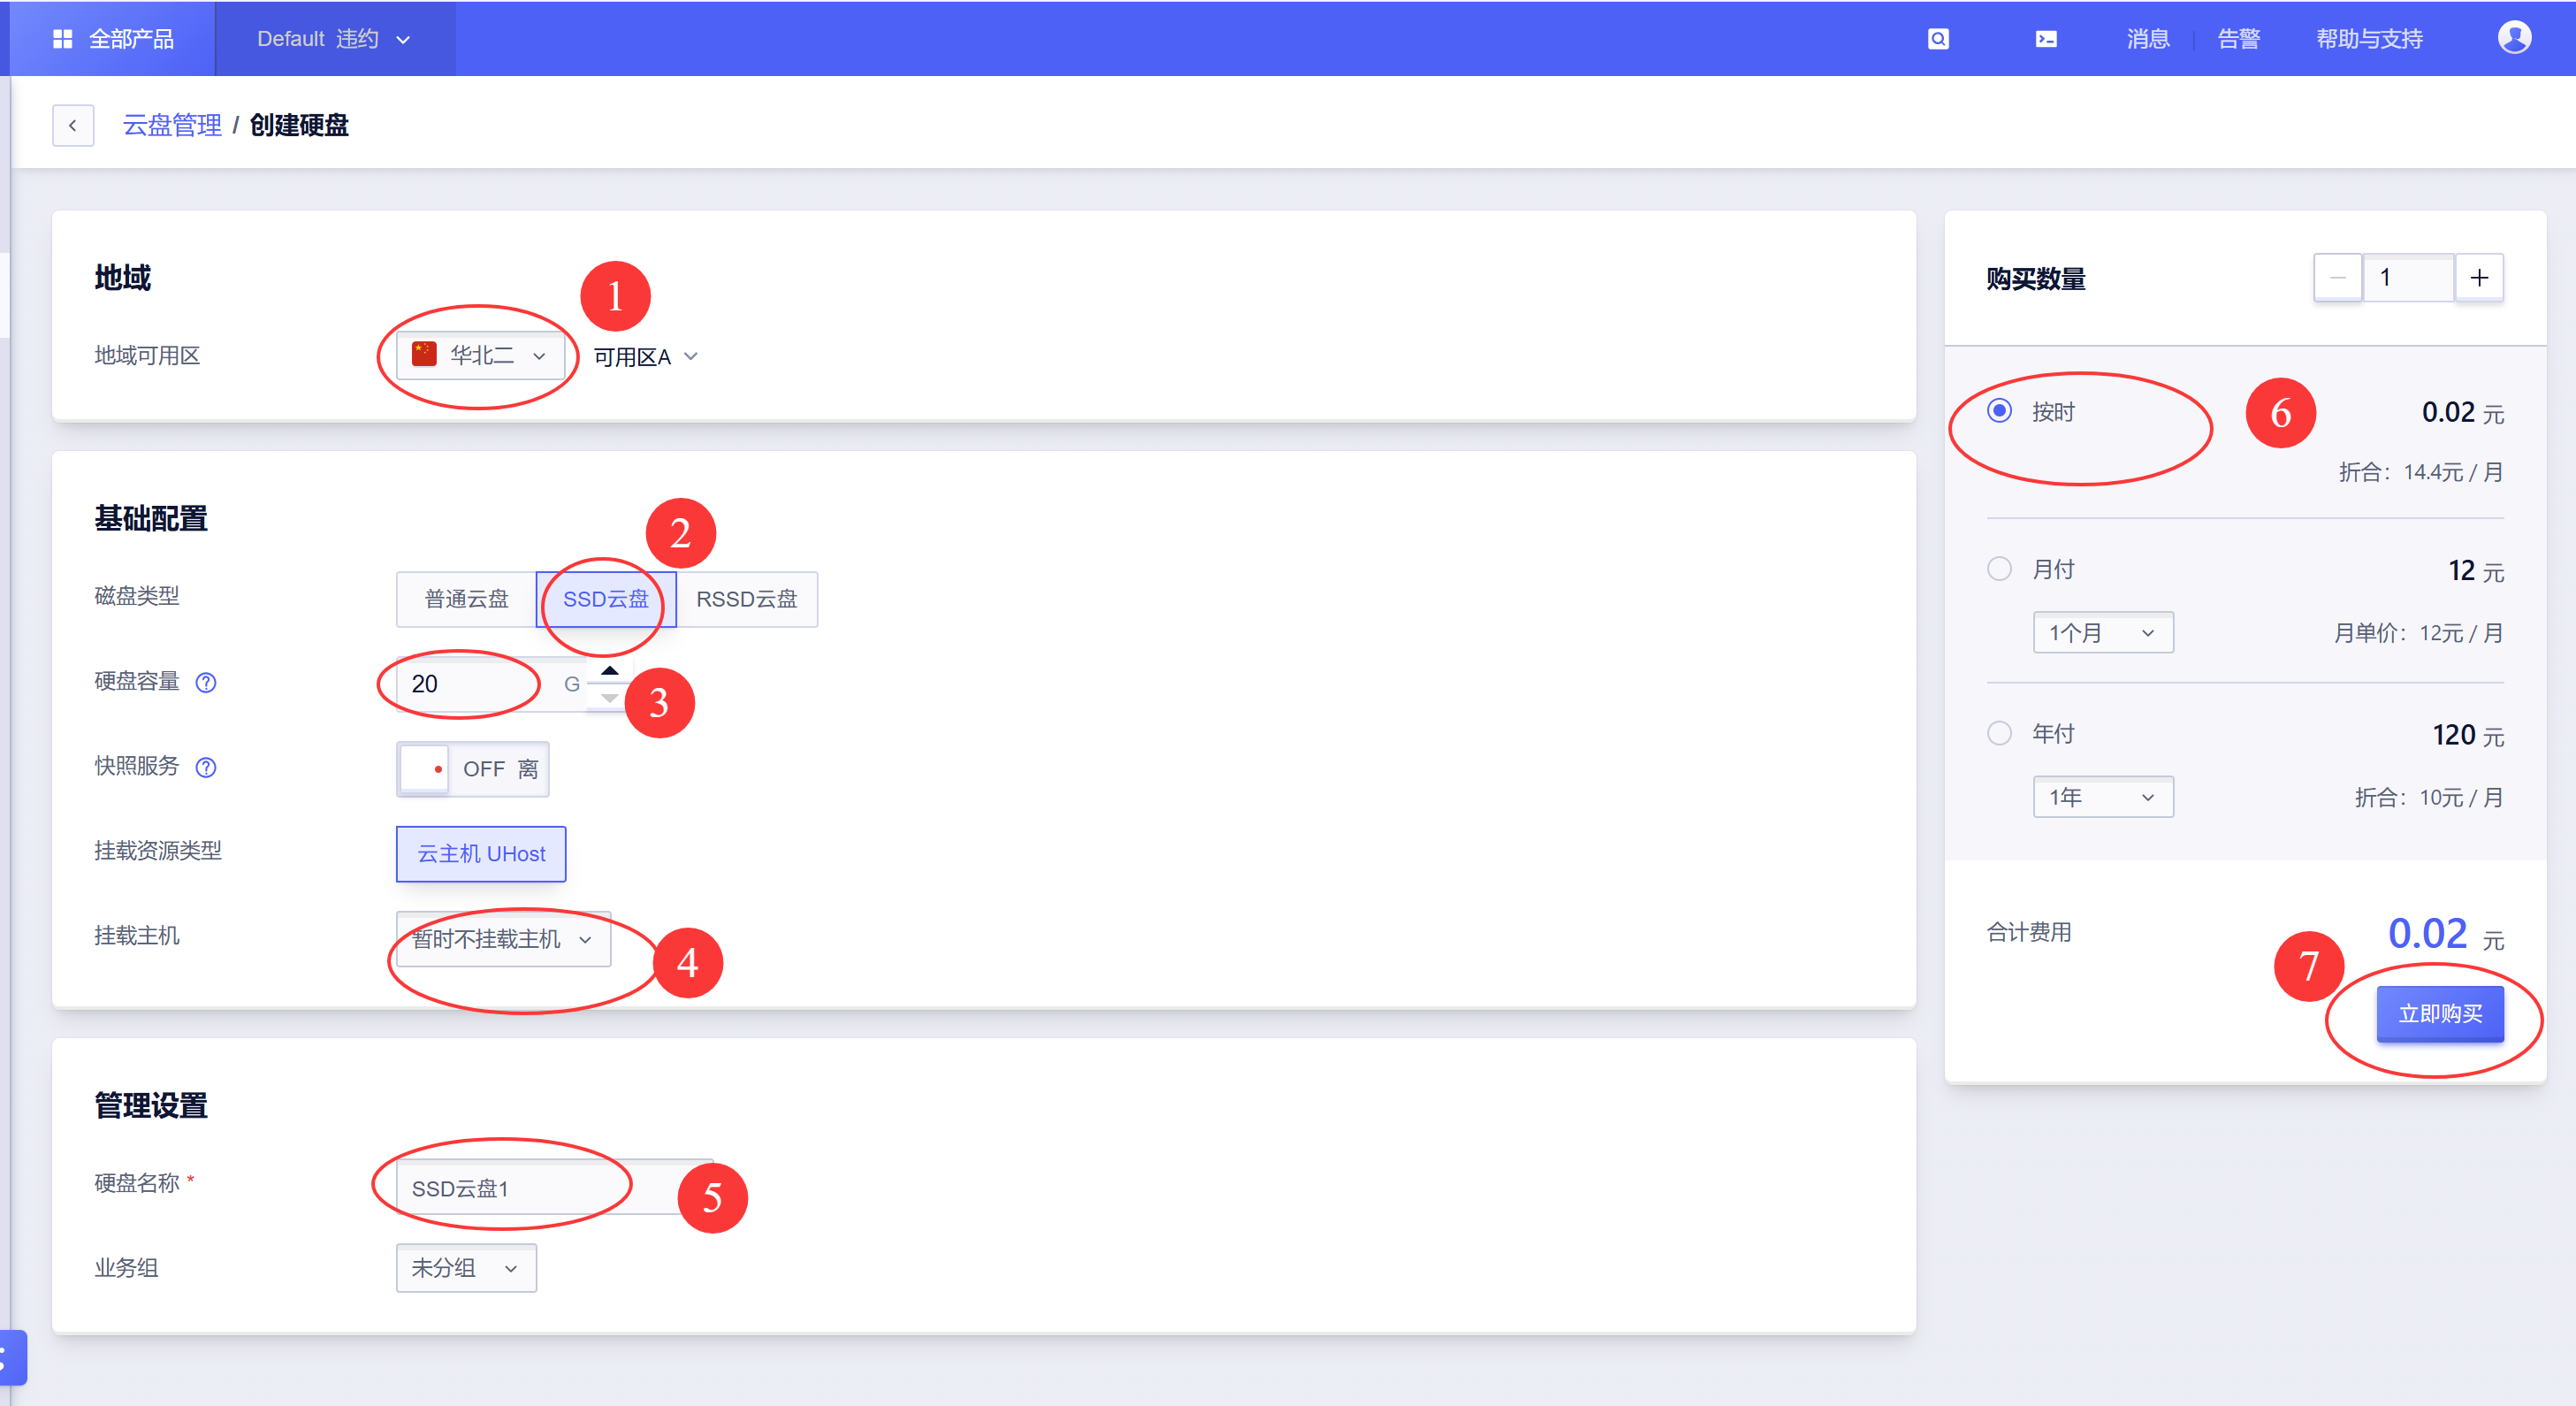Click the 硬盘名称 input field
The width and height of the screenshot is (2576, 1406).
point(555,1188)
